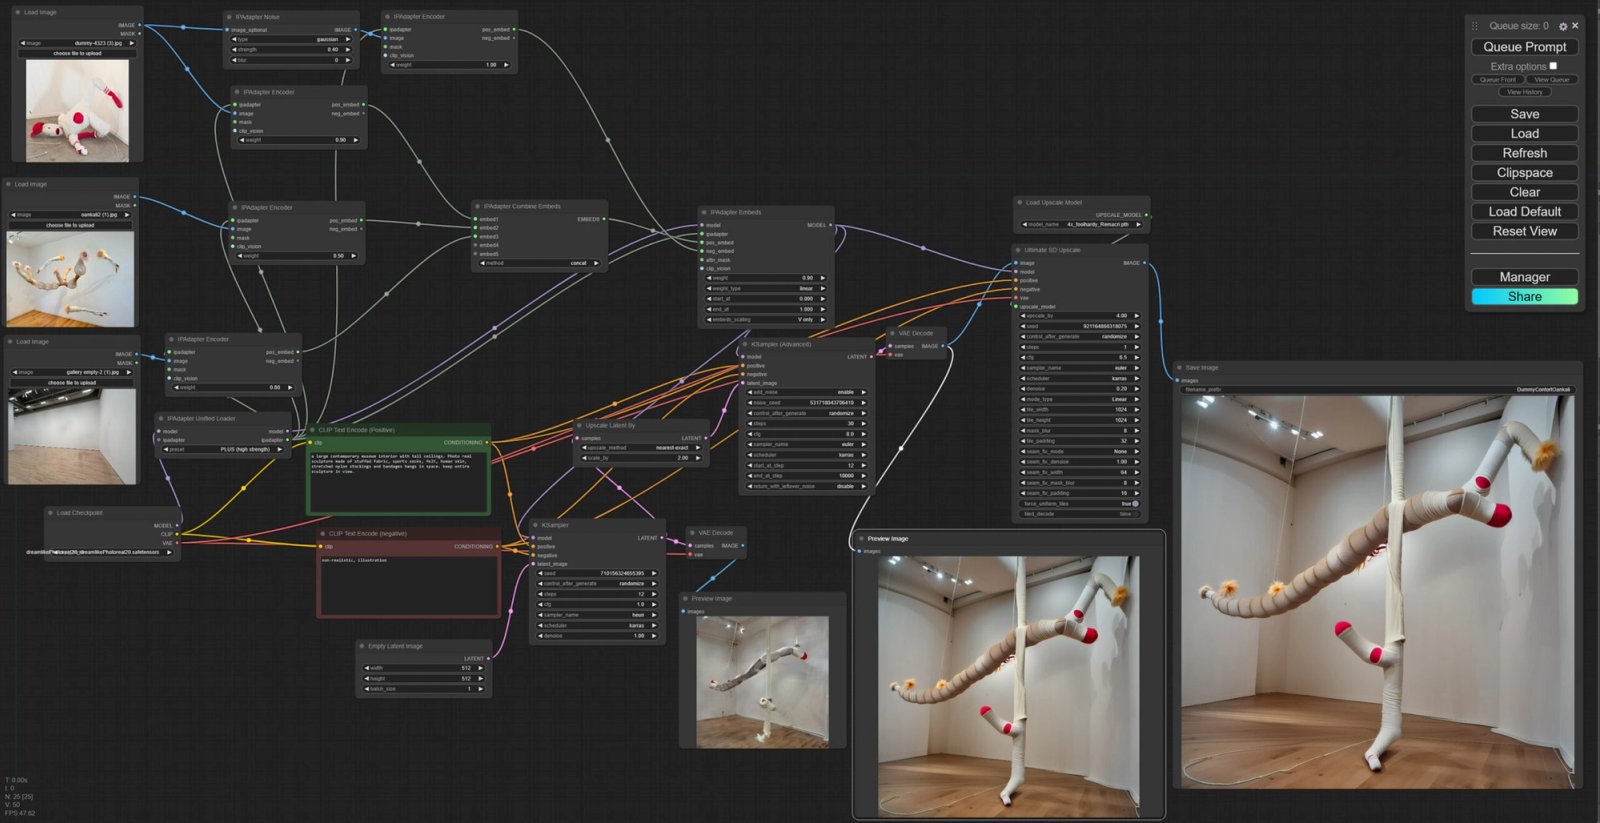The image size is (1600, 823).
Task: Open add_noise enable combo in KSampler (Advanced)
Action: 807,392
